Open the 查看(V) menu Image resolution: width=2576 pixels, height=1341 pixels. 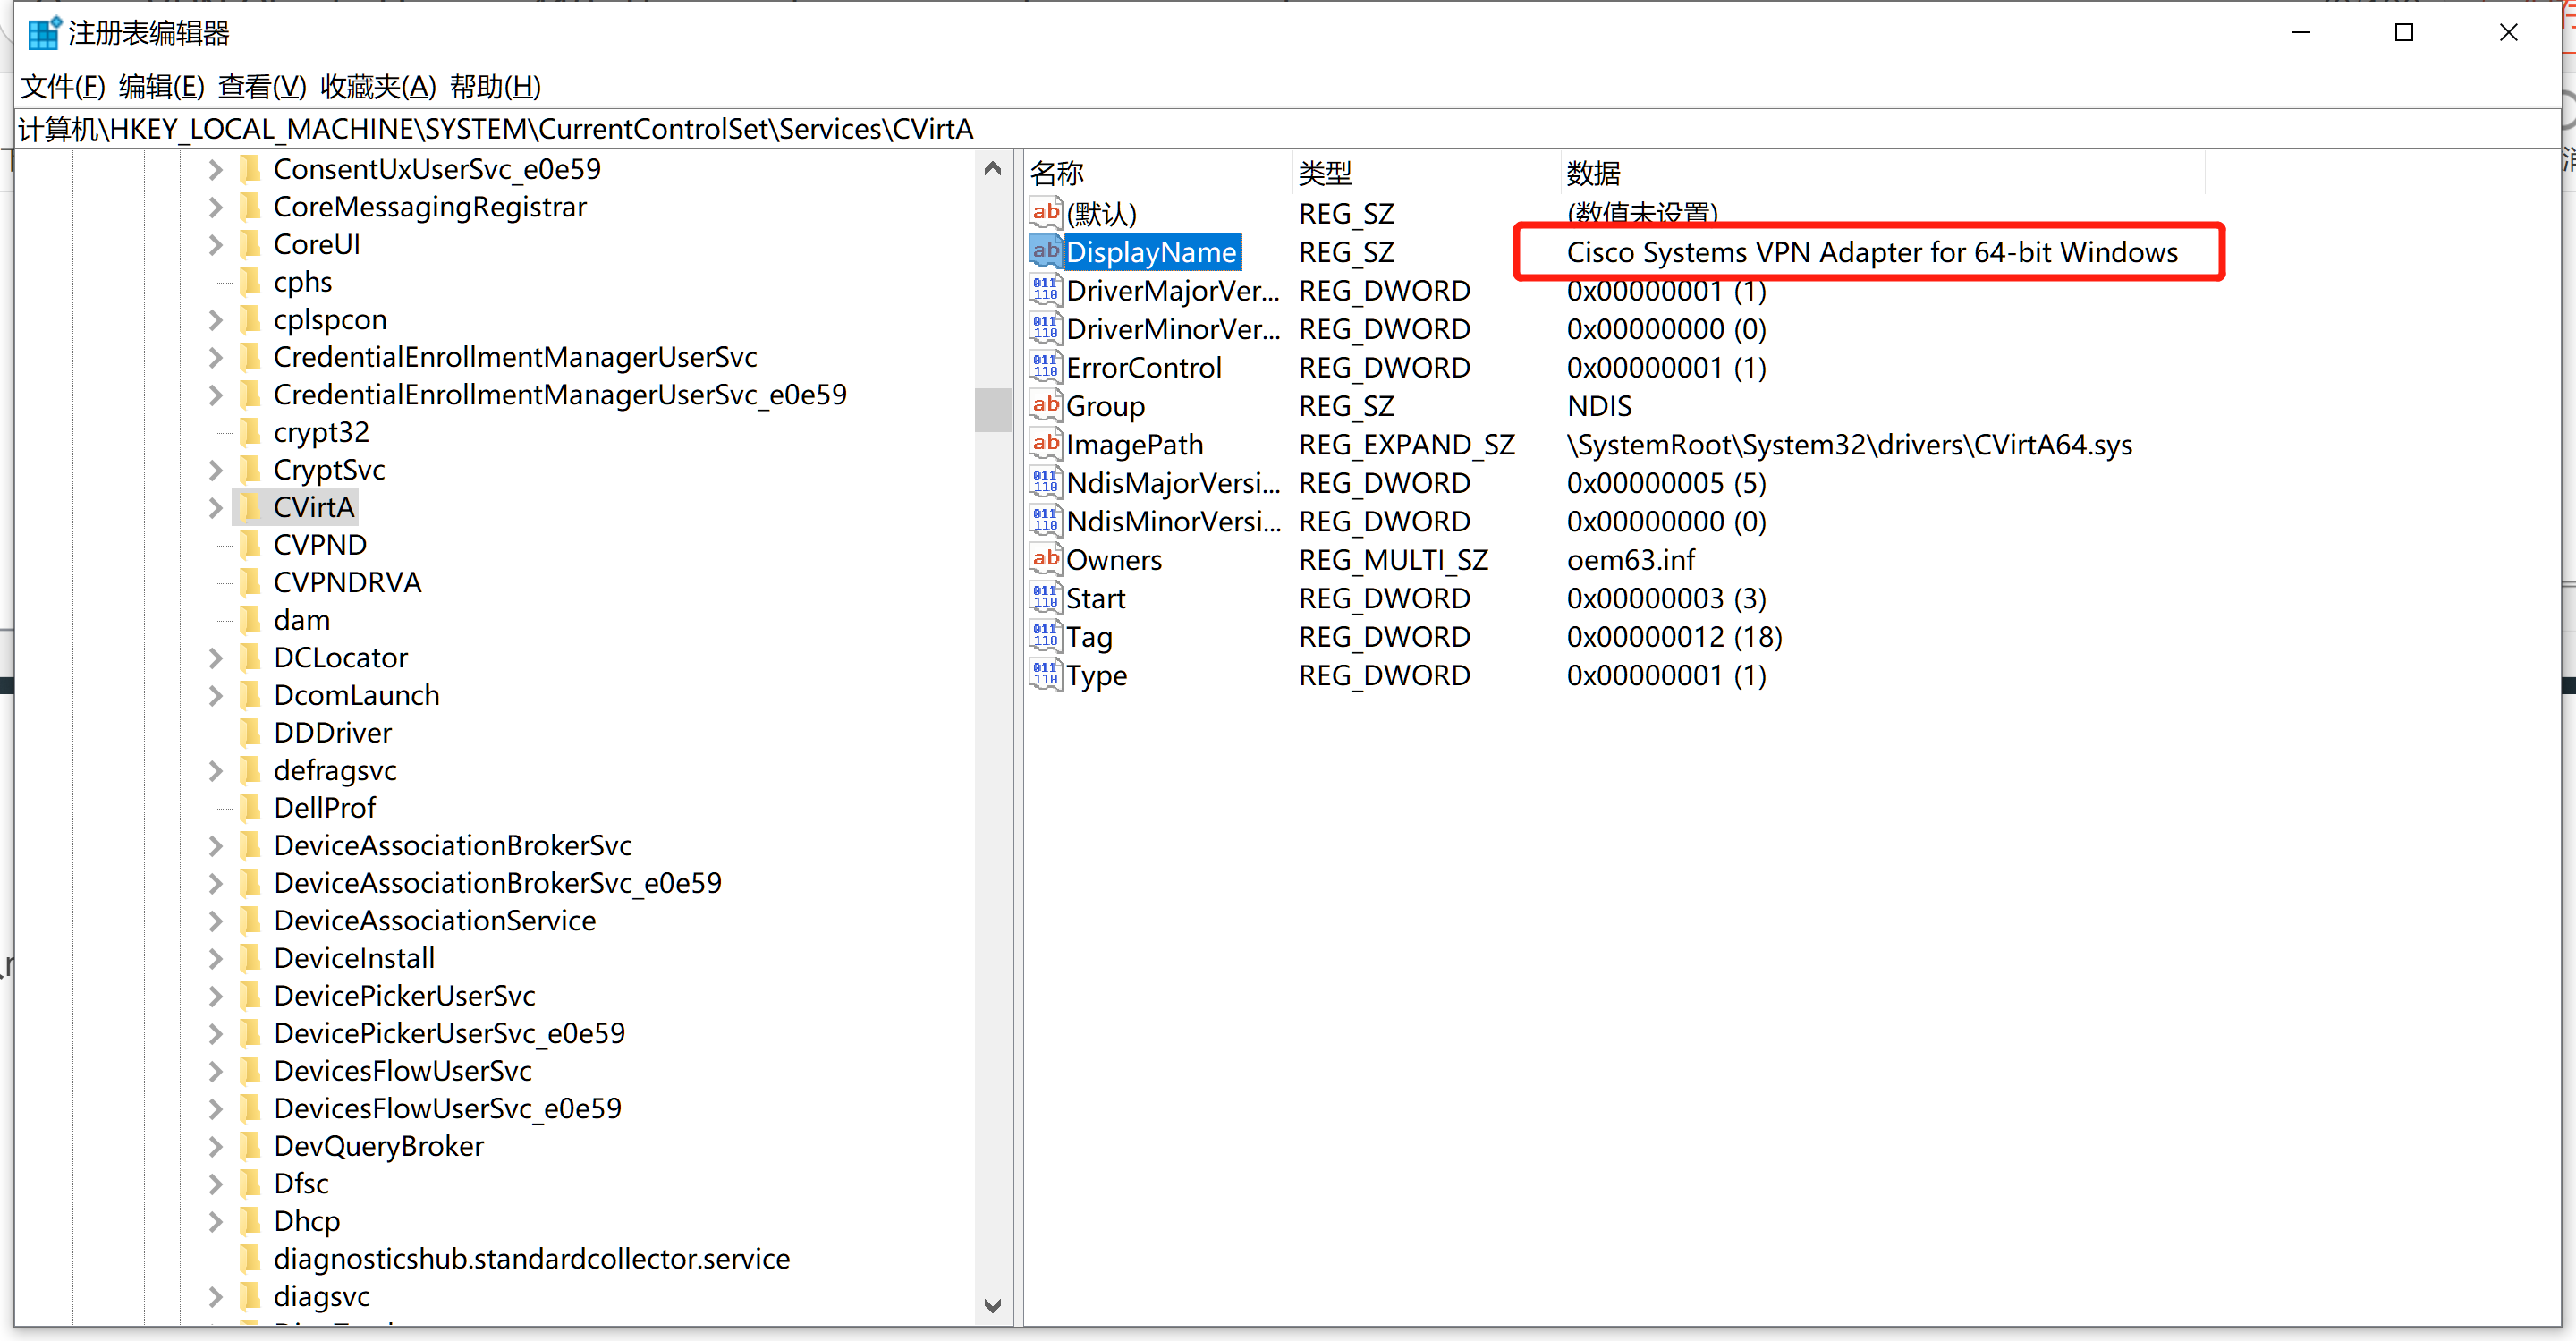pyautogui.click(x=261, y=86)
